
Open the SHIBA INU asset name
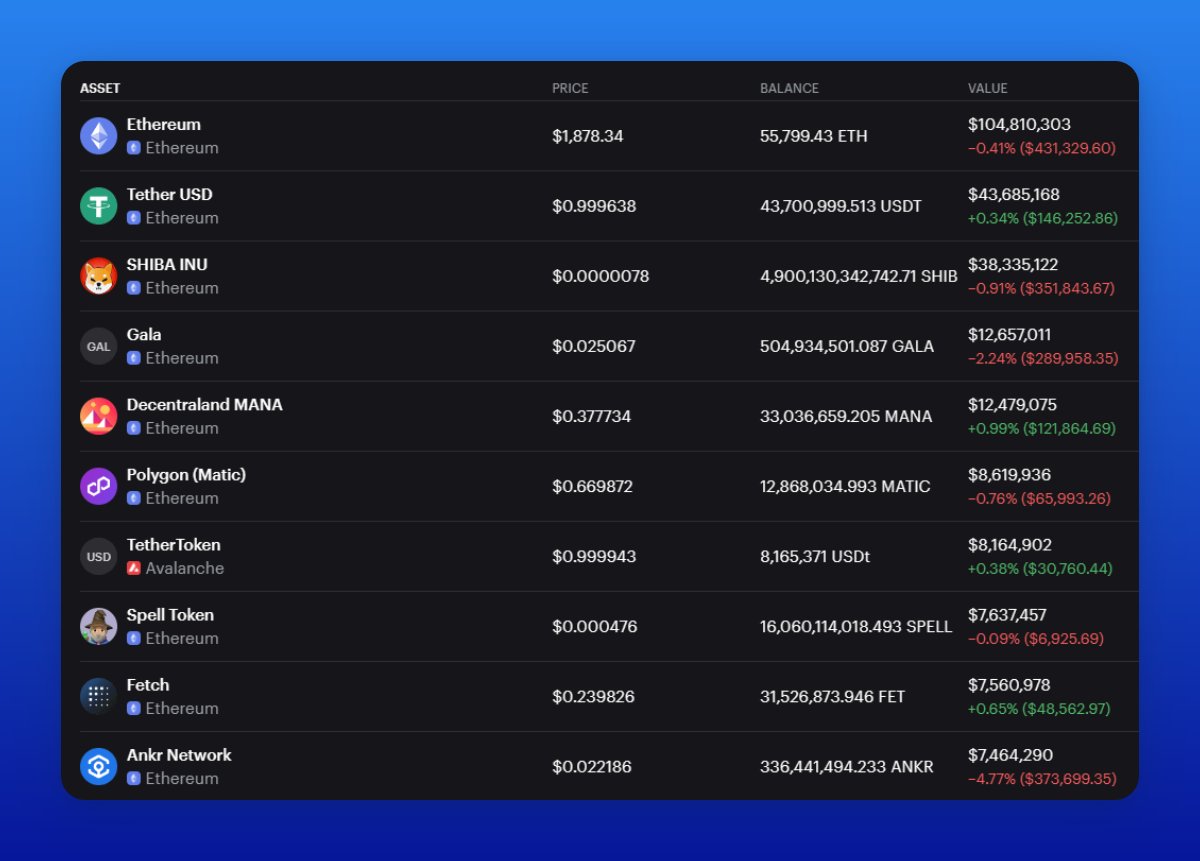click(x=167, y=264)
